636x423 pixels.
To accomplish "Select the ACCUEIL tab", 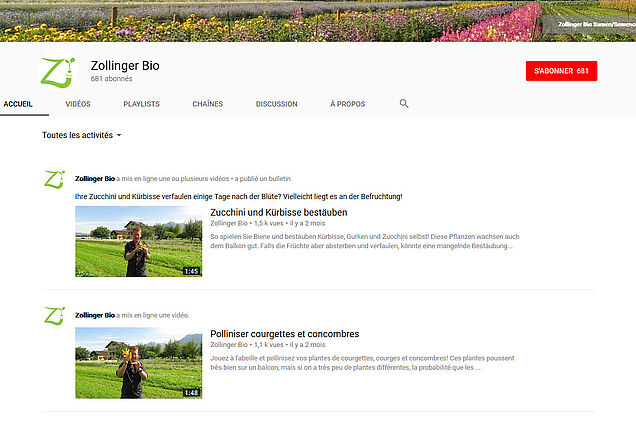I will click(x=20, y=104).
